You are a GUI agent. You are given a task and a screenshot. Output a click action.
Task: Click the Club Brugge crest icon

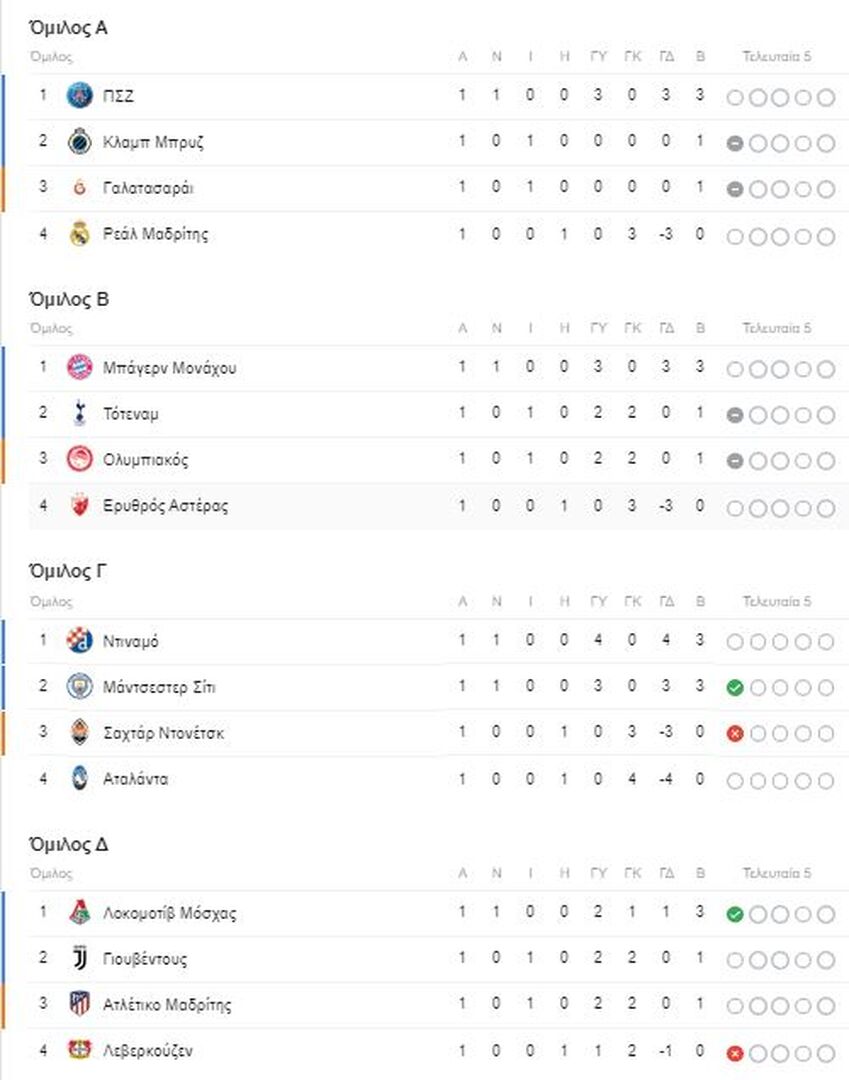coord(79,142)
